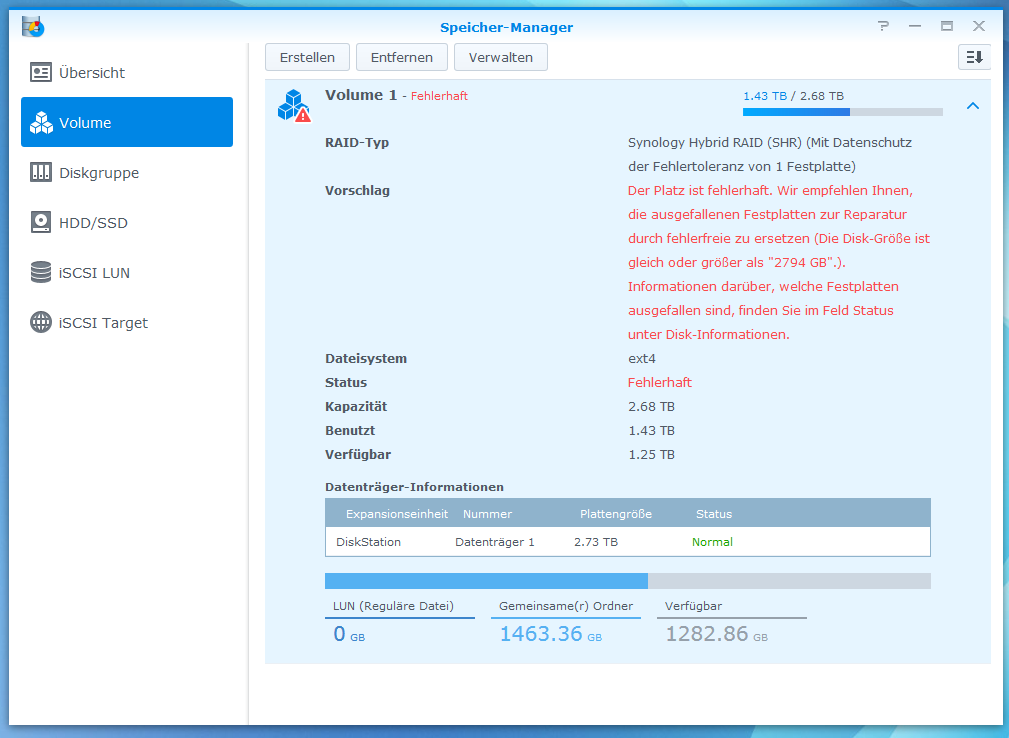Click the Volume 1 capacity usage bar
The image size is (1009, 738).
(842, 112)
